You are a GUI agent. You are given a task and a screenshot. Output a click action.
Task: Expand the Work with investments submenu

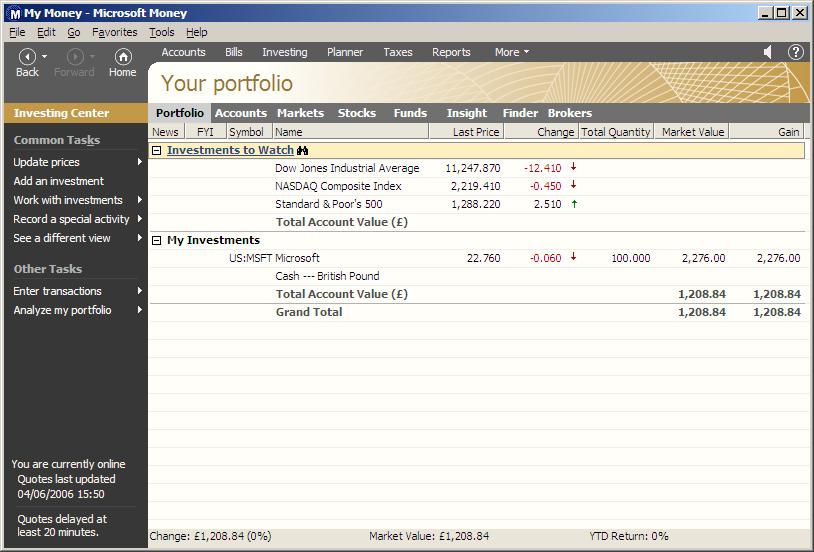point(140,200)
